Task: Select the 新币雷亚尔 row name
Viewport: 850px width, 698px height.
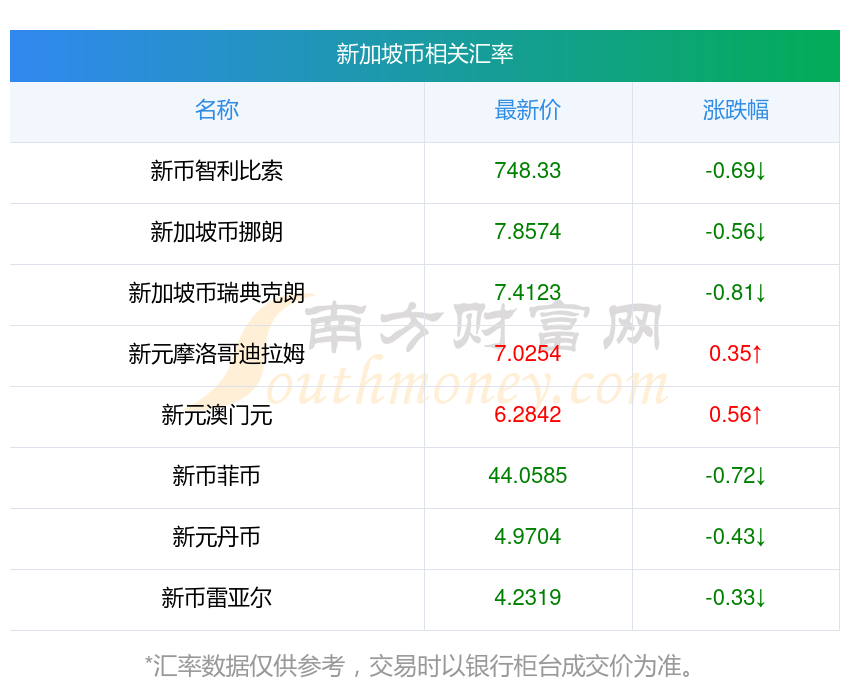Action: tap(217, 598)
